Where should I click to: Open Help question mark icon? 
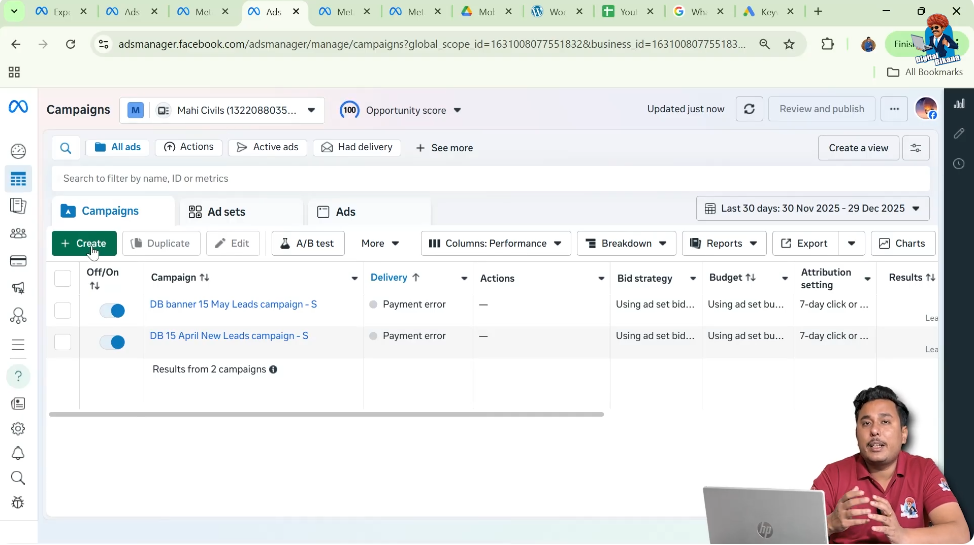point(18,376)
